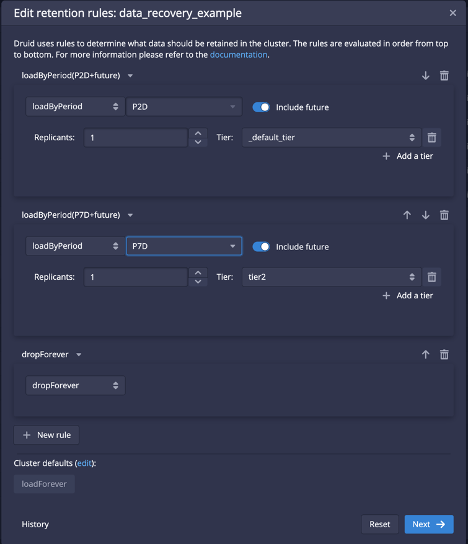
Task: Move the P2D rule down with arrow icon
Action: [425, 76]
